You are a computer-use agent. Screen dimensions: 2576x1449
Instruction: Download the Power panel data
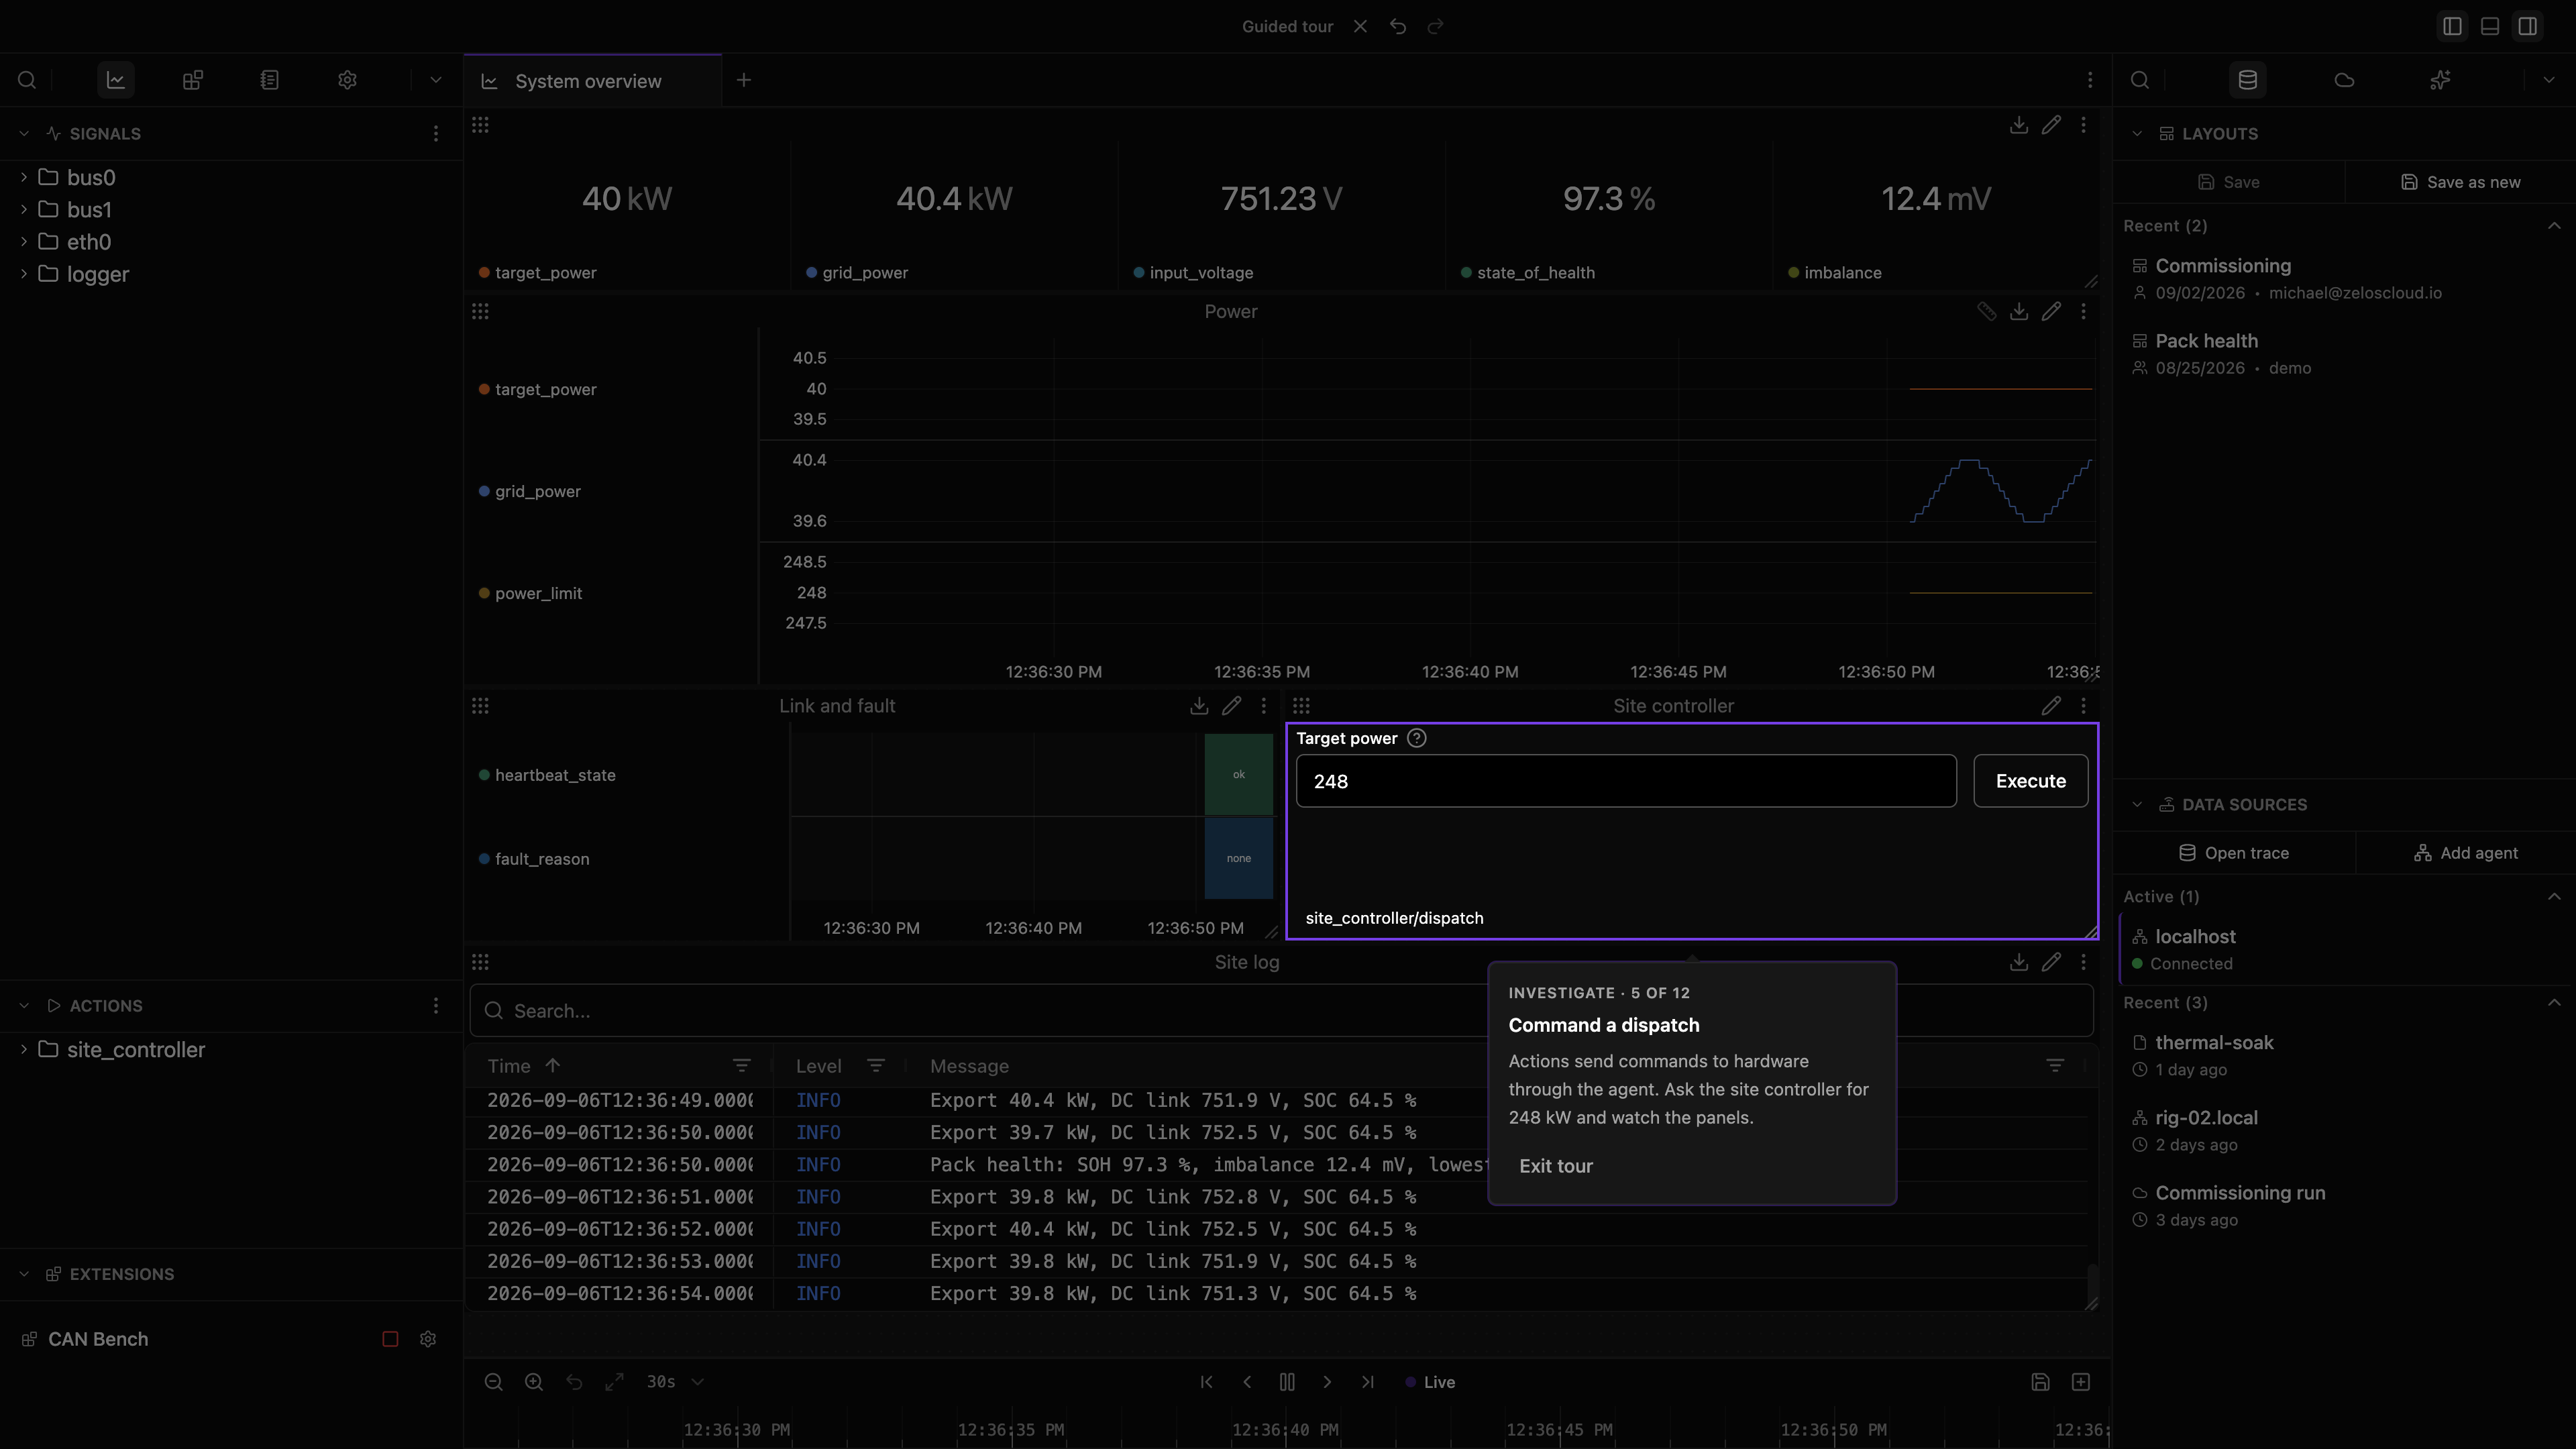tap(2019, 312)
